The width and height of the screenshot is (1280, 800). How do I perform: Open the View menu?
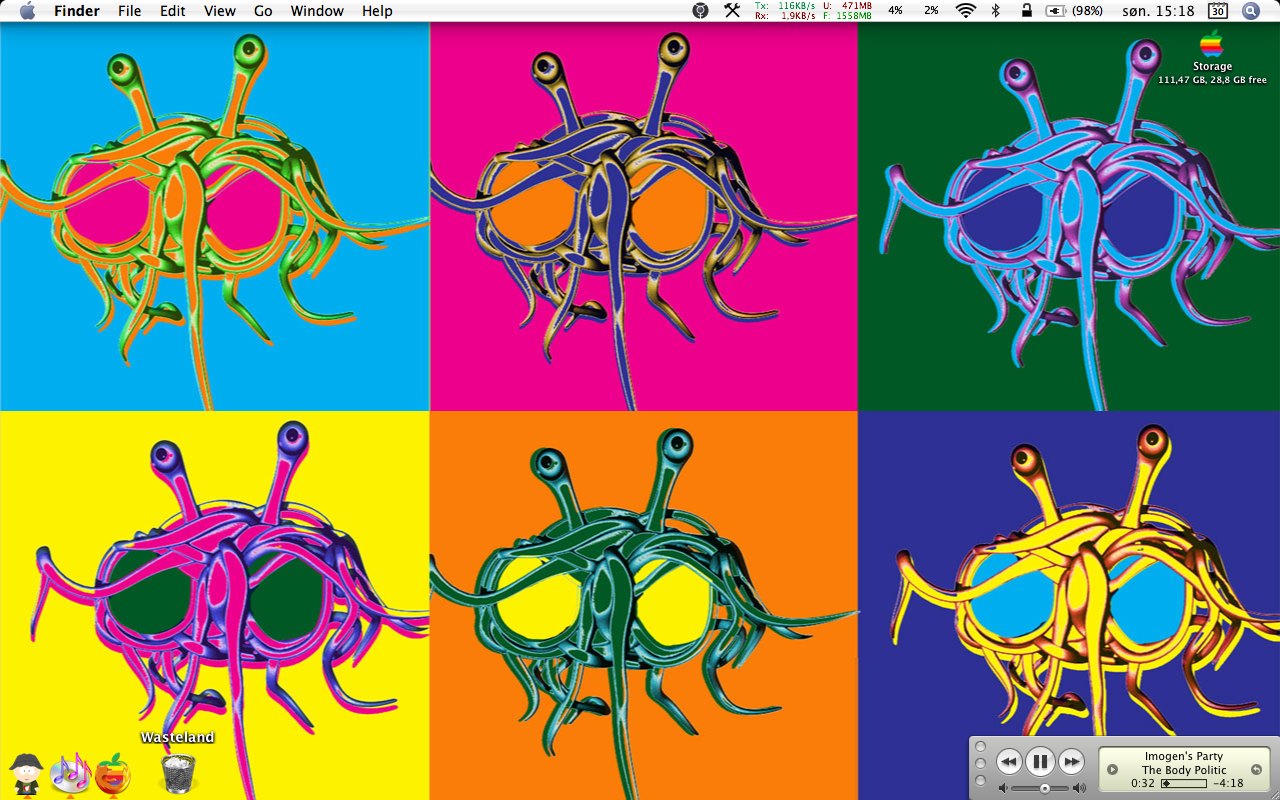pyautogui.click(x=220, y=11)
